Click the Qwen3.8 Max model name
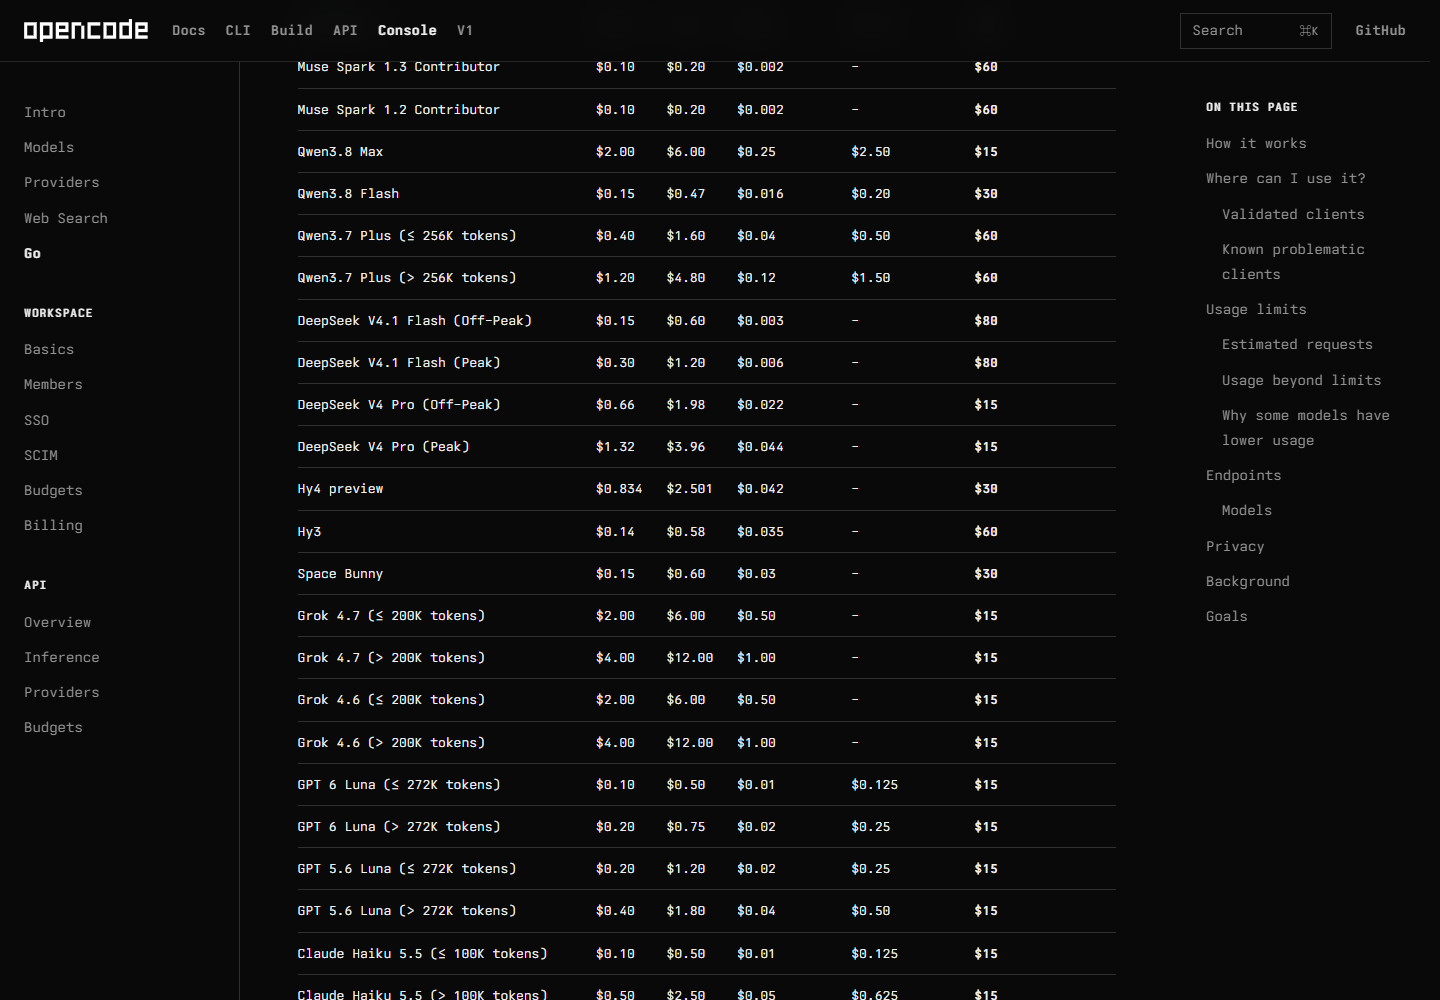This screenshot has width=1440, height=1000. [340, 152]
